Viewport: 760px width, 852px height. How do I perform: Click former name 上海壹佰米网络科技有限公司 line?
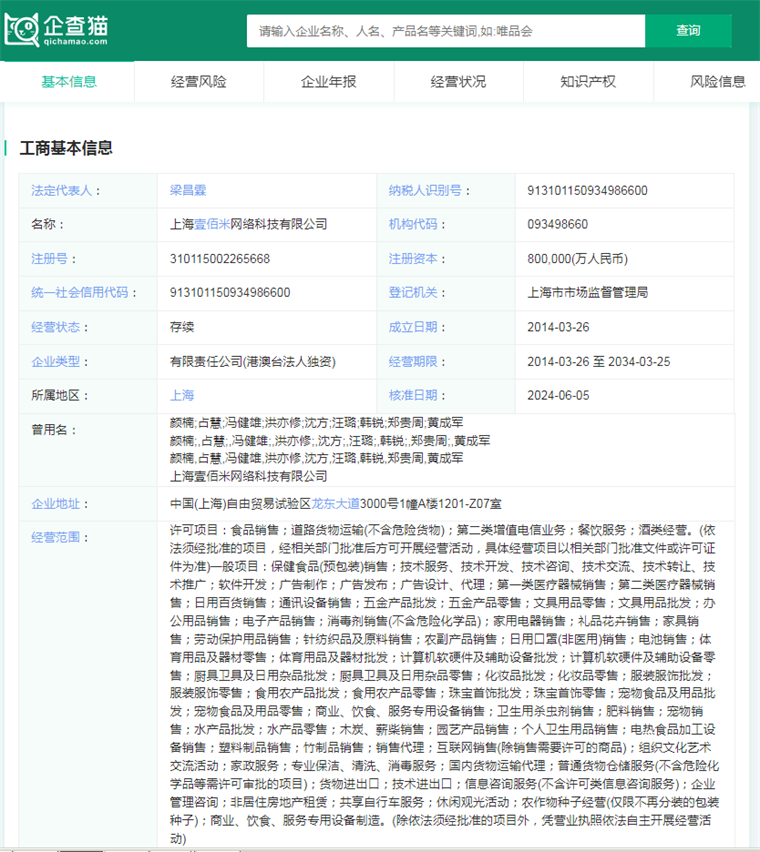pyautogui.click(x=249, y=476)
